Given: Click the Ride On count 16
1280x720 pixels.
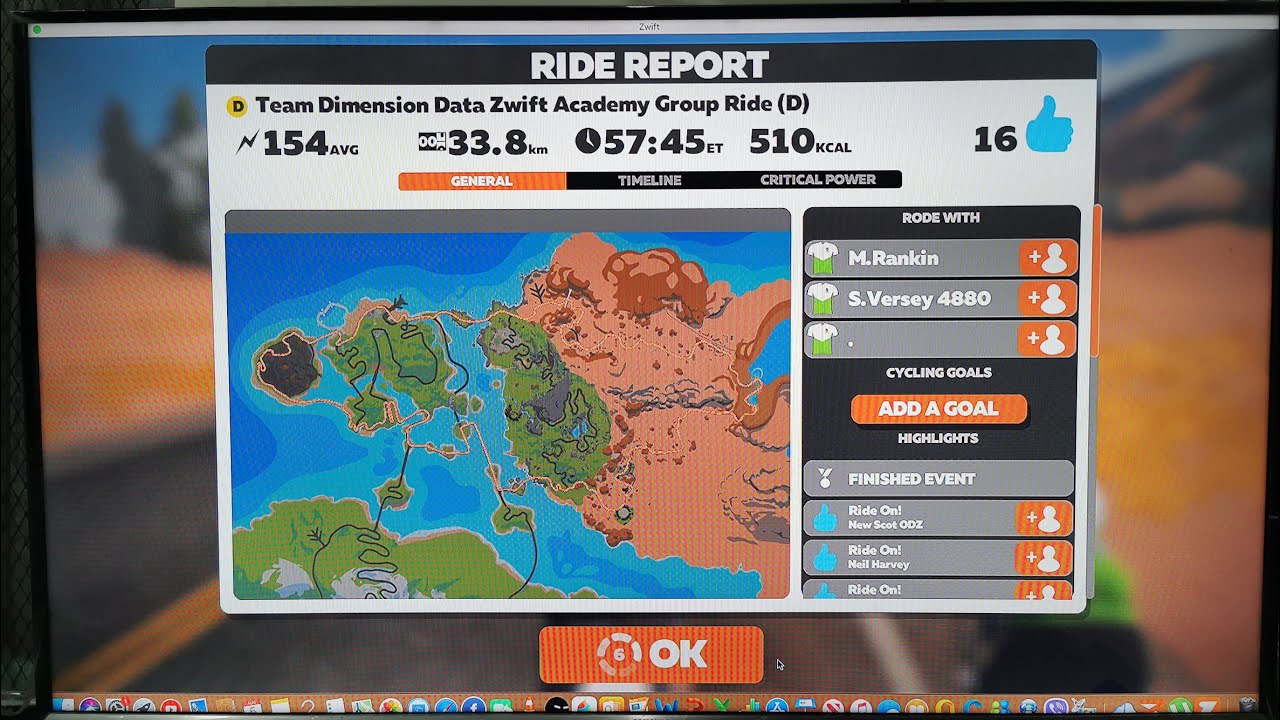Looking at the screenshot, I should click(995, 139).
